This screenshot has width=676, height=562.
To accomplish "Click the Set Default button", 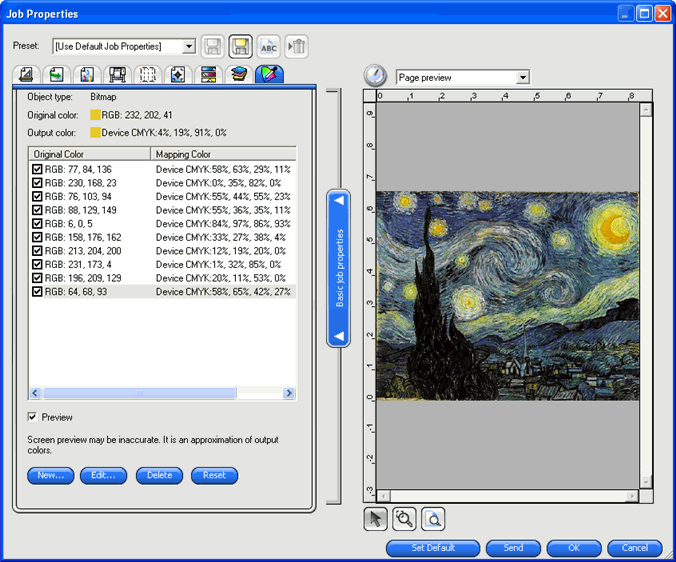I will tap(433, 548).
